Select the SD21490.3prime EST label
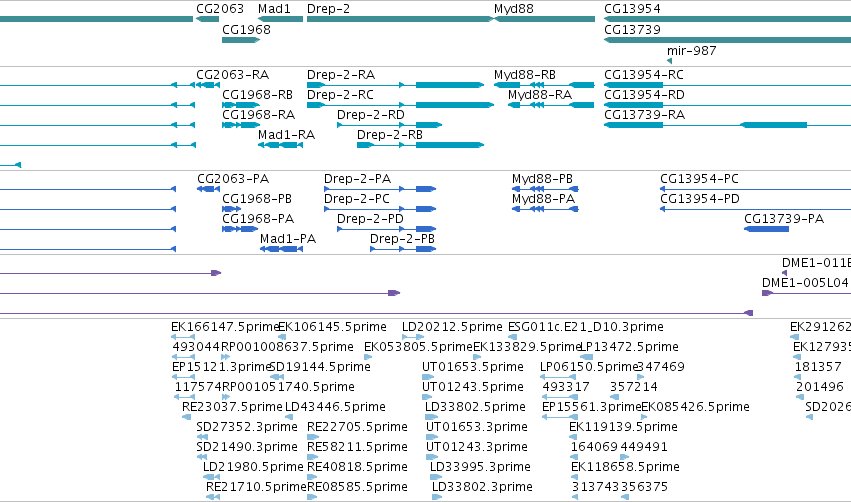851x502 pixels. pyautogui.click(x=247, y=447)
